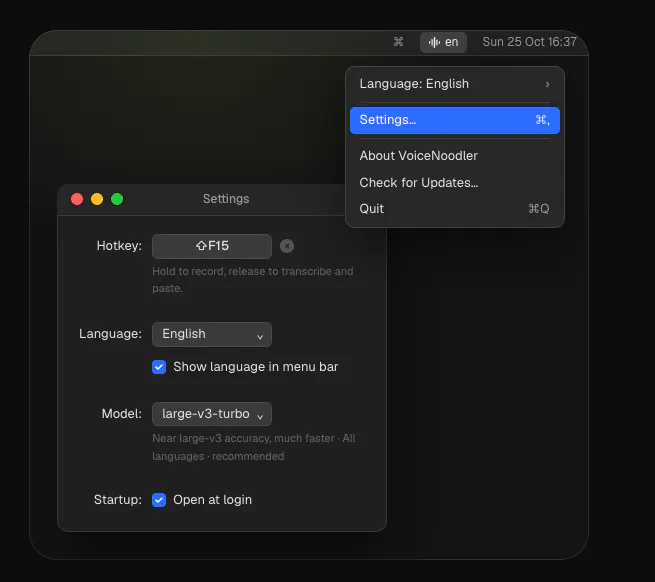Click the command symbol menu bar icon

[399, 42]
